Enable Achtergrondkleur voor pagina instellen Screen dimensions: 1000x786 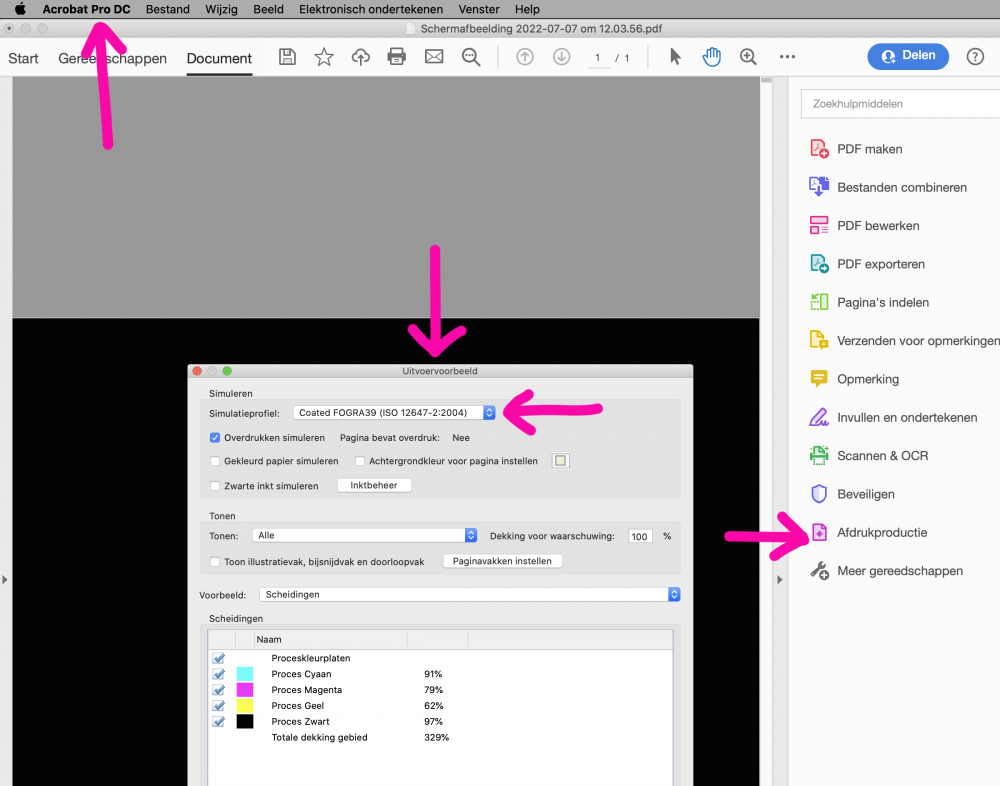coord(360,461)
